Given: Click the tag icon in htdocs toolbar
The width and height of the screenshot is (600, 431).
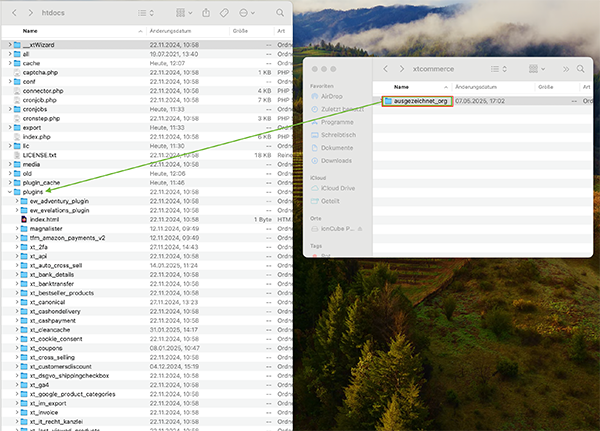Looking at the screenshot, I should (x=226, y=13).
